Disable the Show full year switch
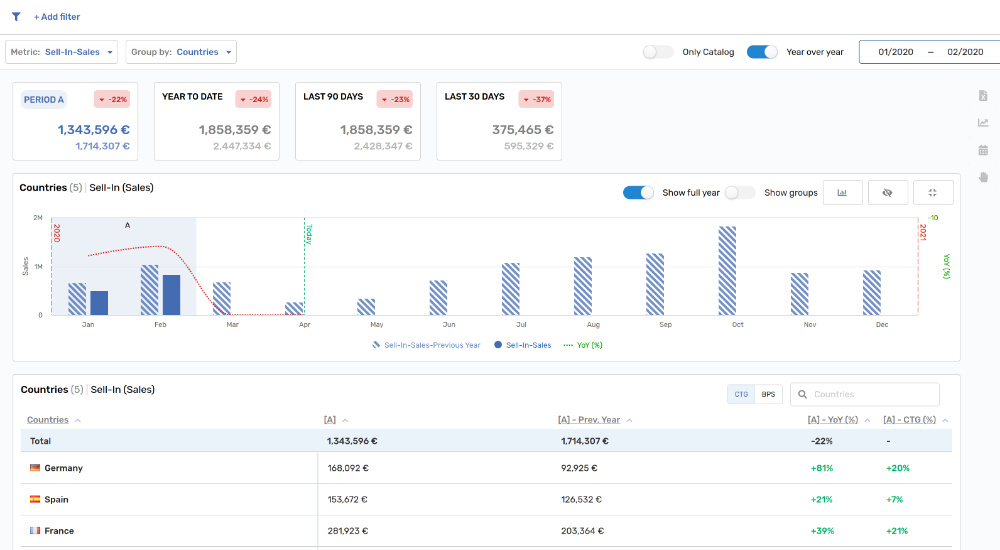 638,193
